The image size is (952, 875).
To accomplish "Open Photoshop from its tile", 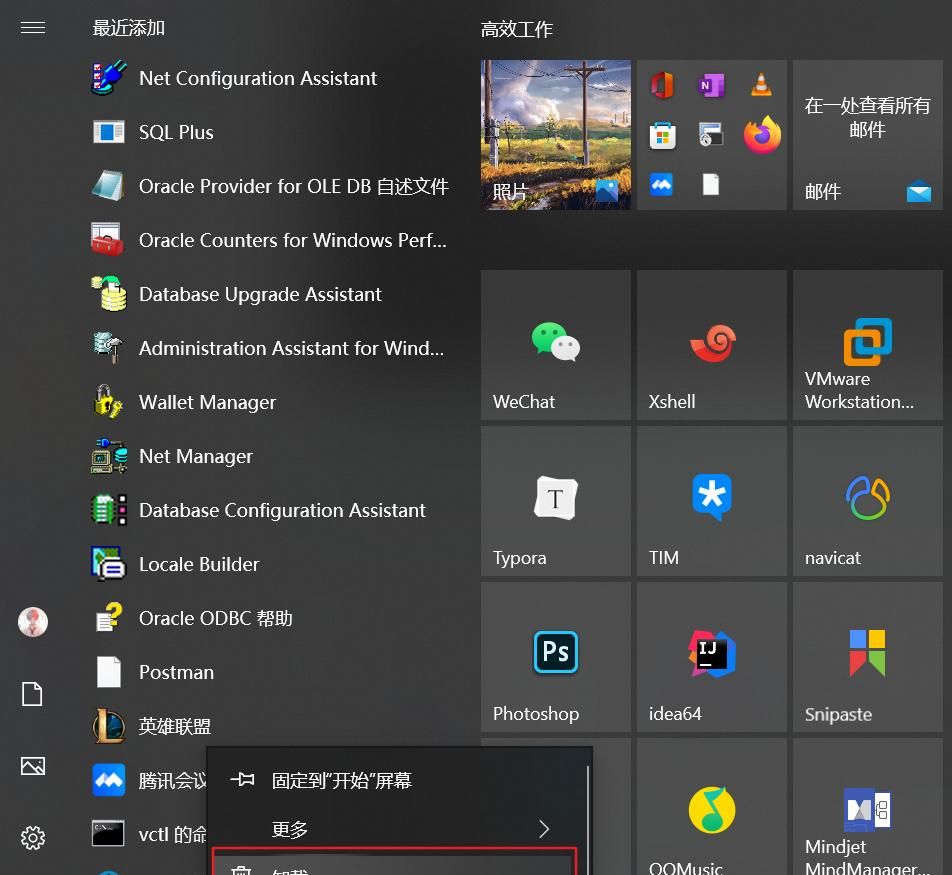I will [x=555, y=657].
